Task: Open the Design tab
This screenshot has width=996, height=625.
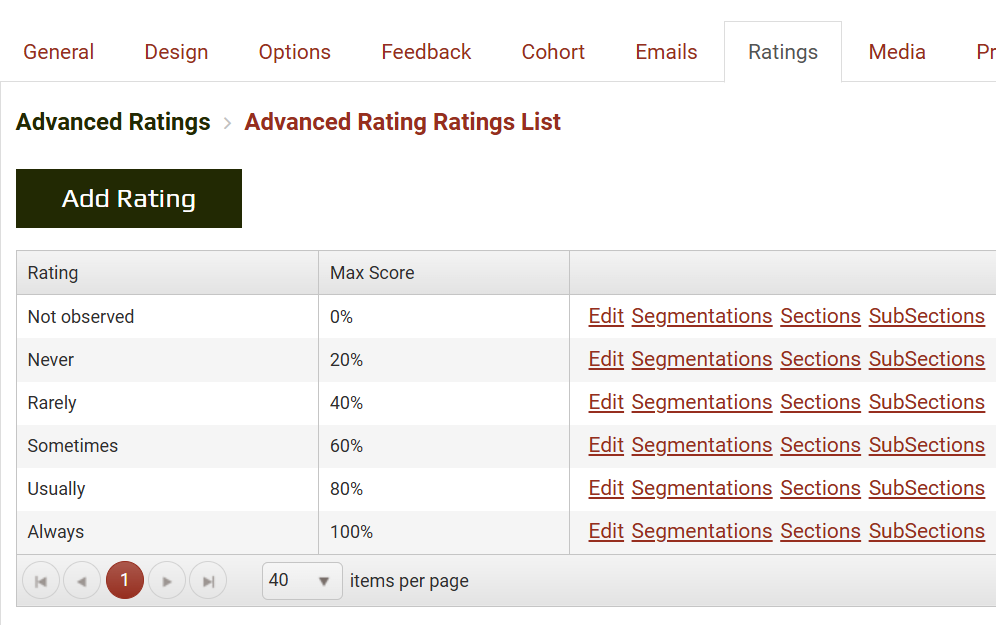Action: click(176, 52)
